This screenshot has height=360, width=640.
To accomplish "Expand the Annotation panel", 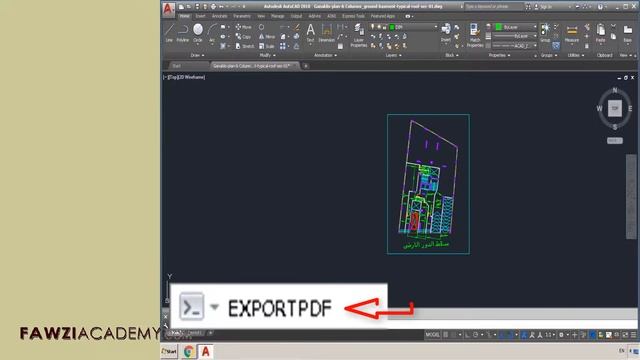I will pos(325,55).
